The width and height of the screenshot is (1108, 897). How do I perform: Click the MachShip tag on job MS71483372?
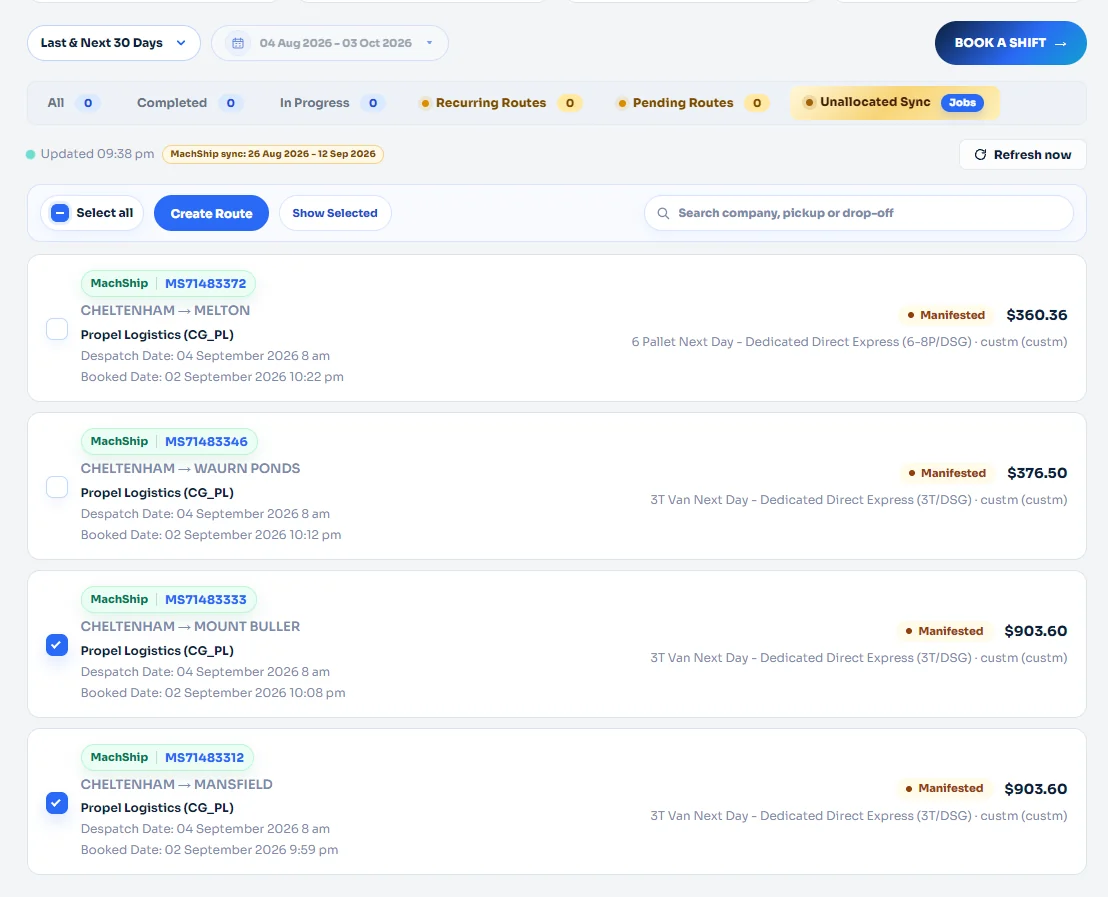pyautogui.click(x=119, y=283)
